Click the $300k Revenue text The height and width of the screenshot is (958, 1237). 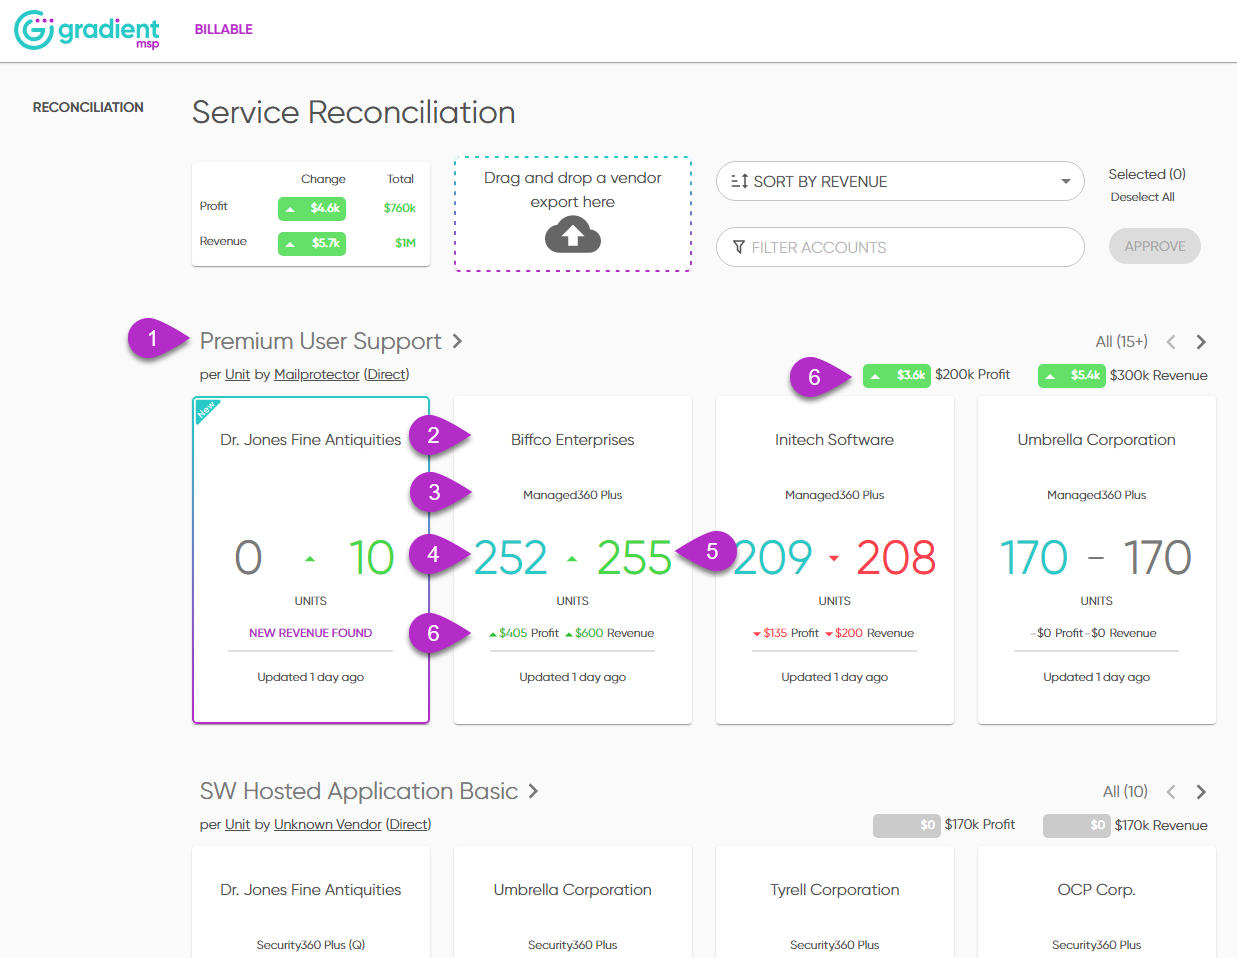click(x=1158, y=375)
